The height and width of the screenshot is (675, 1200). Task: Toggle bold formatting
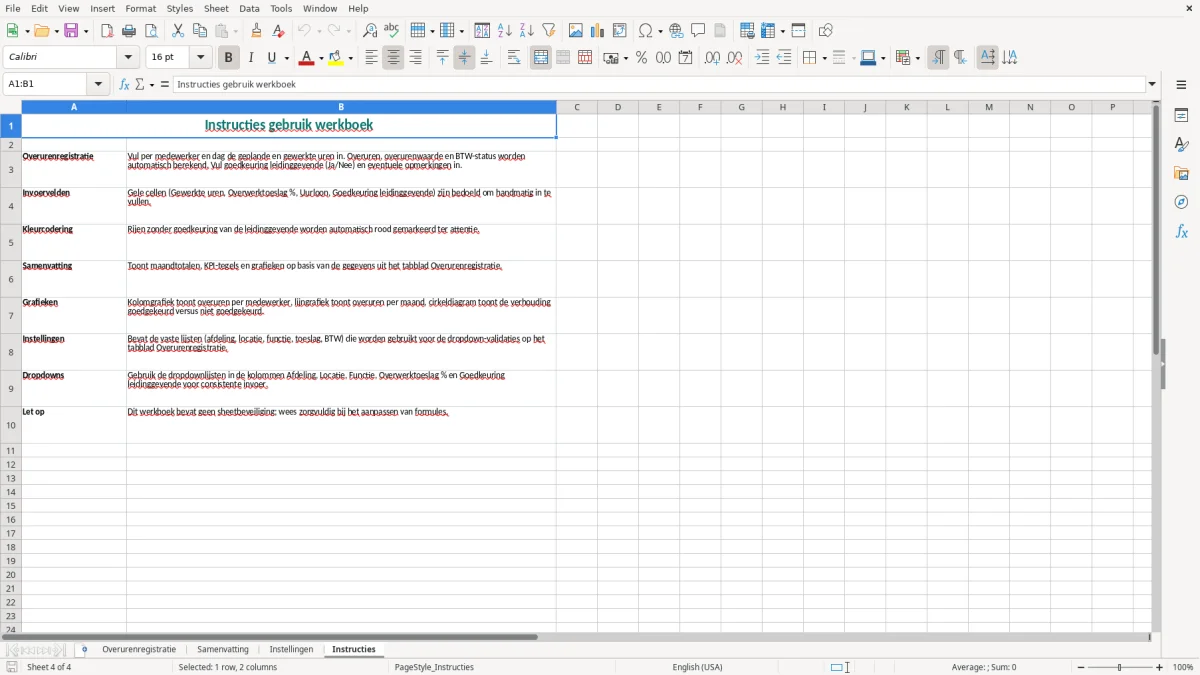(x=229, y=58)
